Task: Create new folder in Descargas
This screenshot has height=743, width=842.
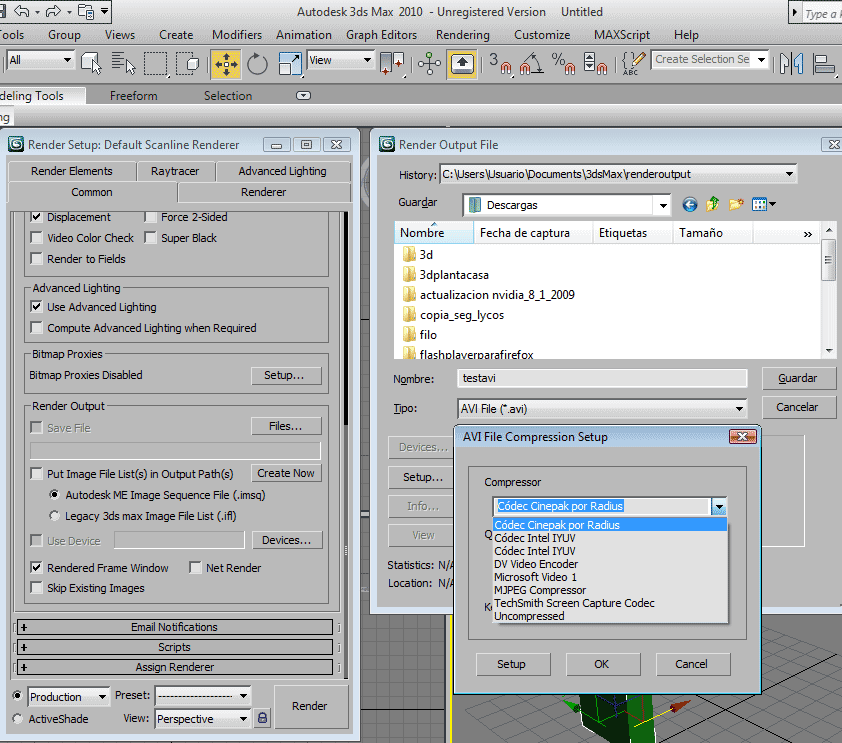Action: [736, 204]
